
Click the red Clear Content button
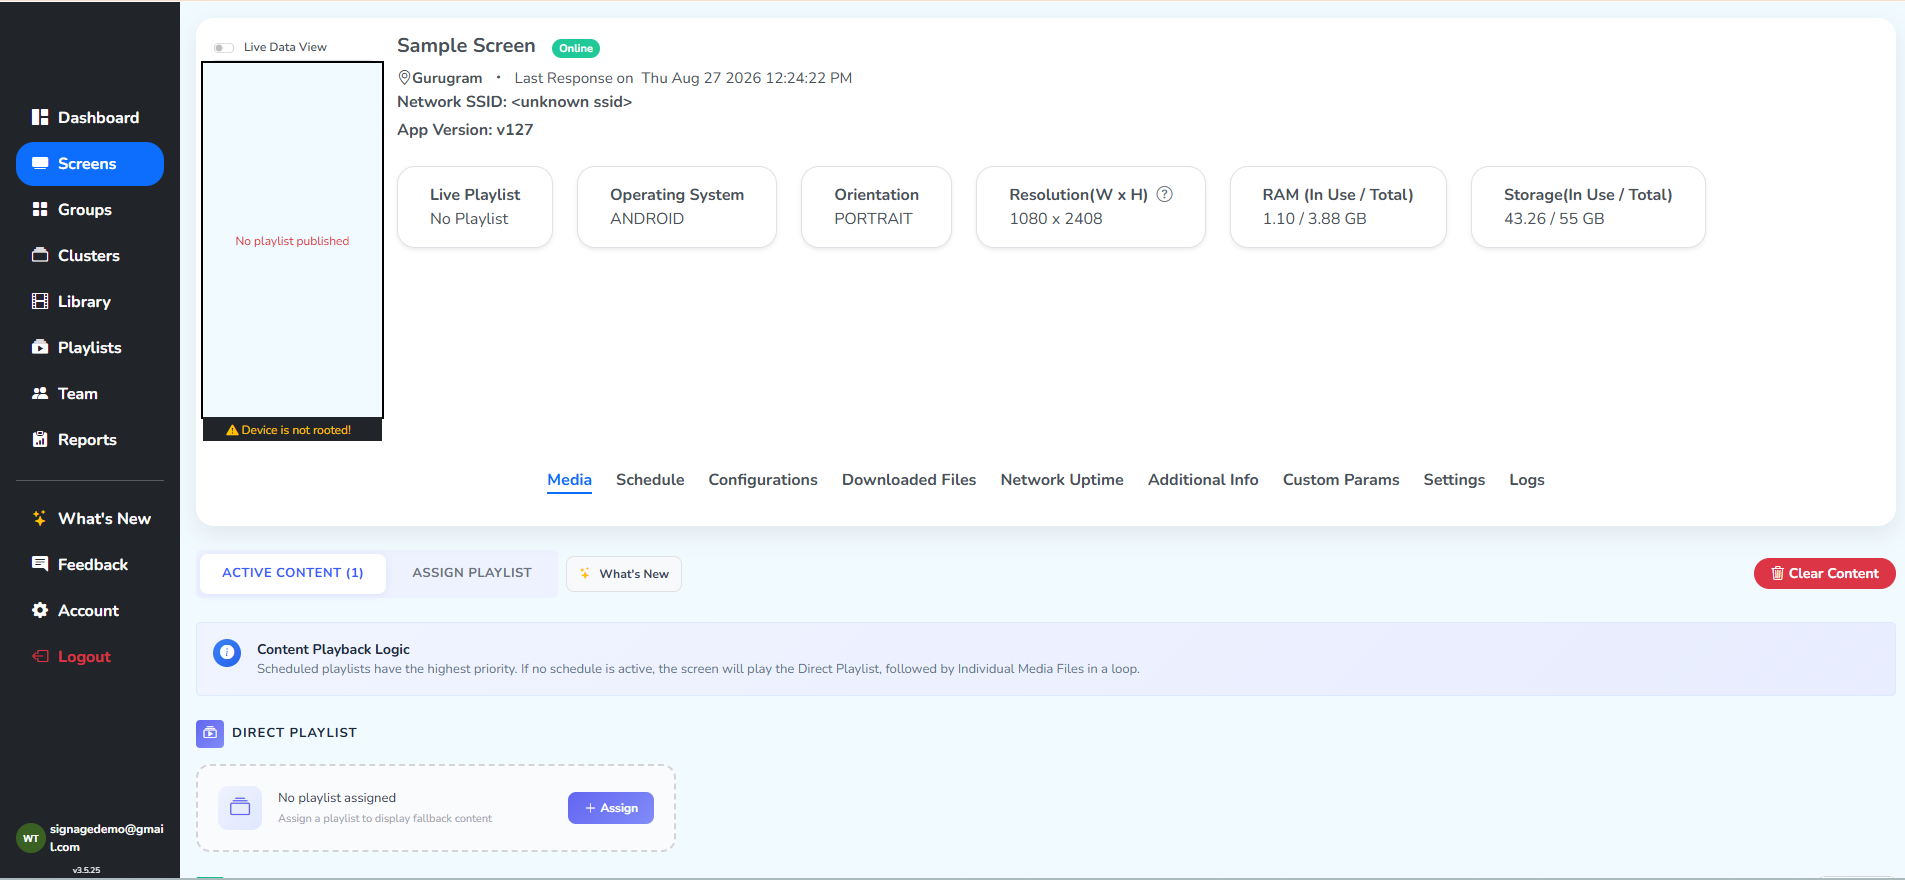coord(1824,573)
